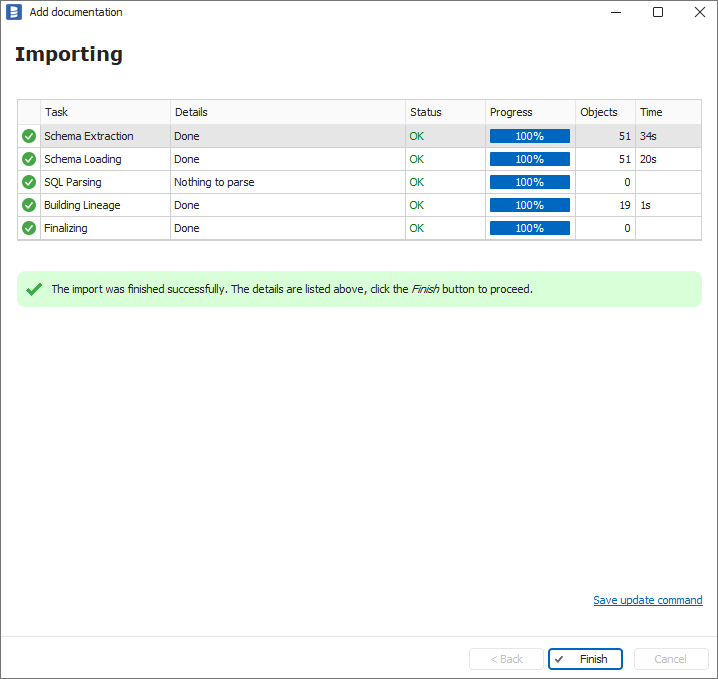Click the SQL Parsing green check icon
This screenshot has width=718, height=679.
pos(29,182)
